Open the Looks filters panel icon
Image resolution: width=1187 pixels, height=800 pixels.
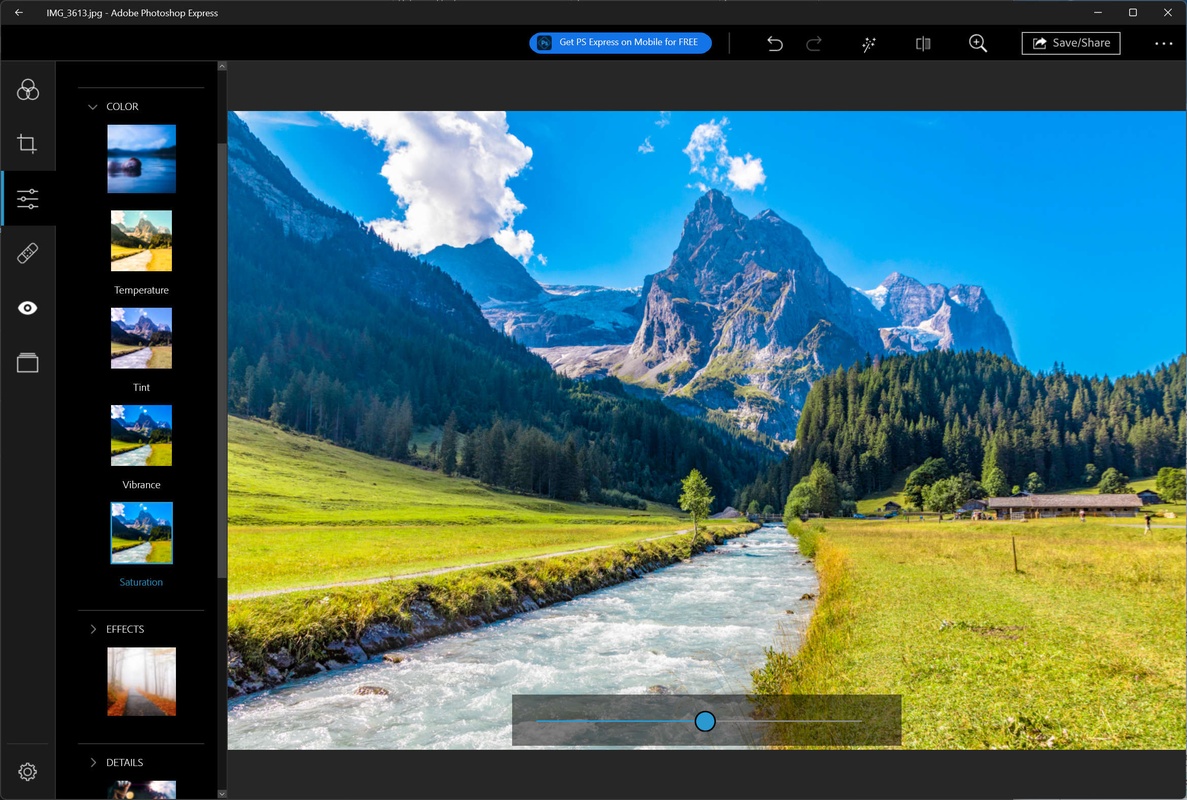28,90
